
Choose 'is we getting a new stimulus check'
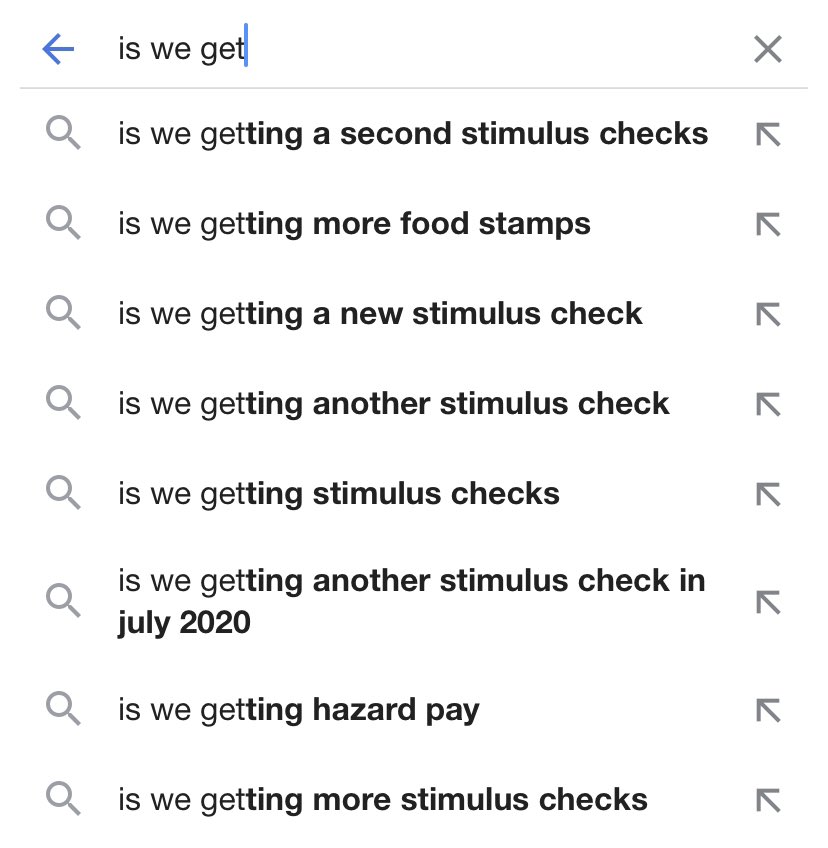(x=380, y=314)
